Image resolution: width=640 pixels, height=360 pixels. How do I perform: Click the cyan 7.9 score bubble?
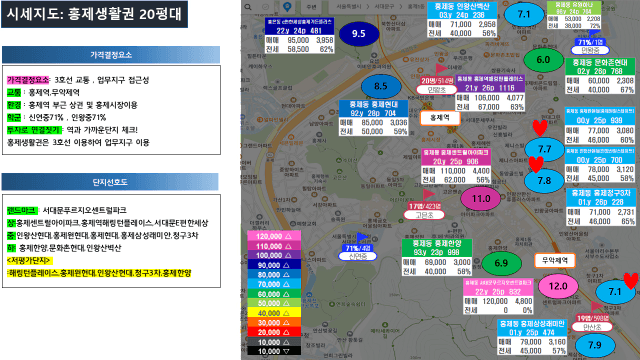[x=595, y=345]
